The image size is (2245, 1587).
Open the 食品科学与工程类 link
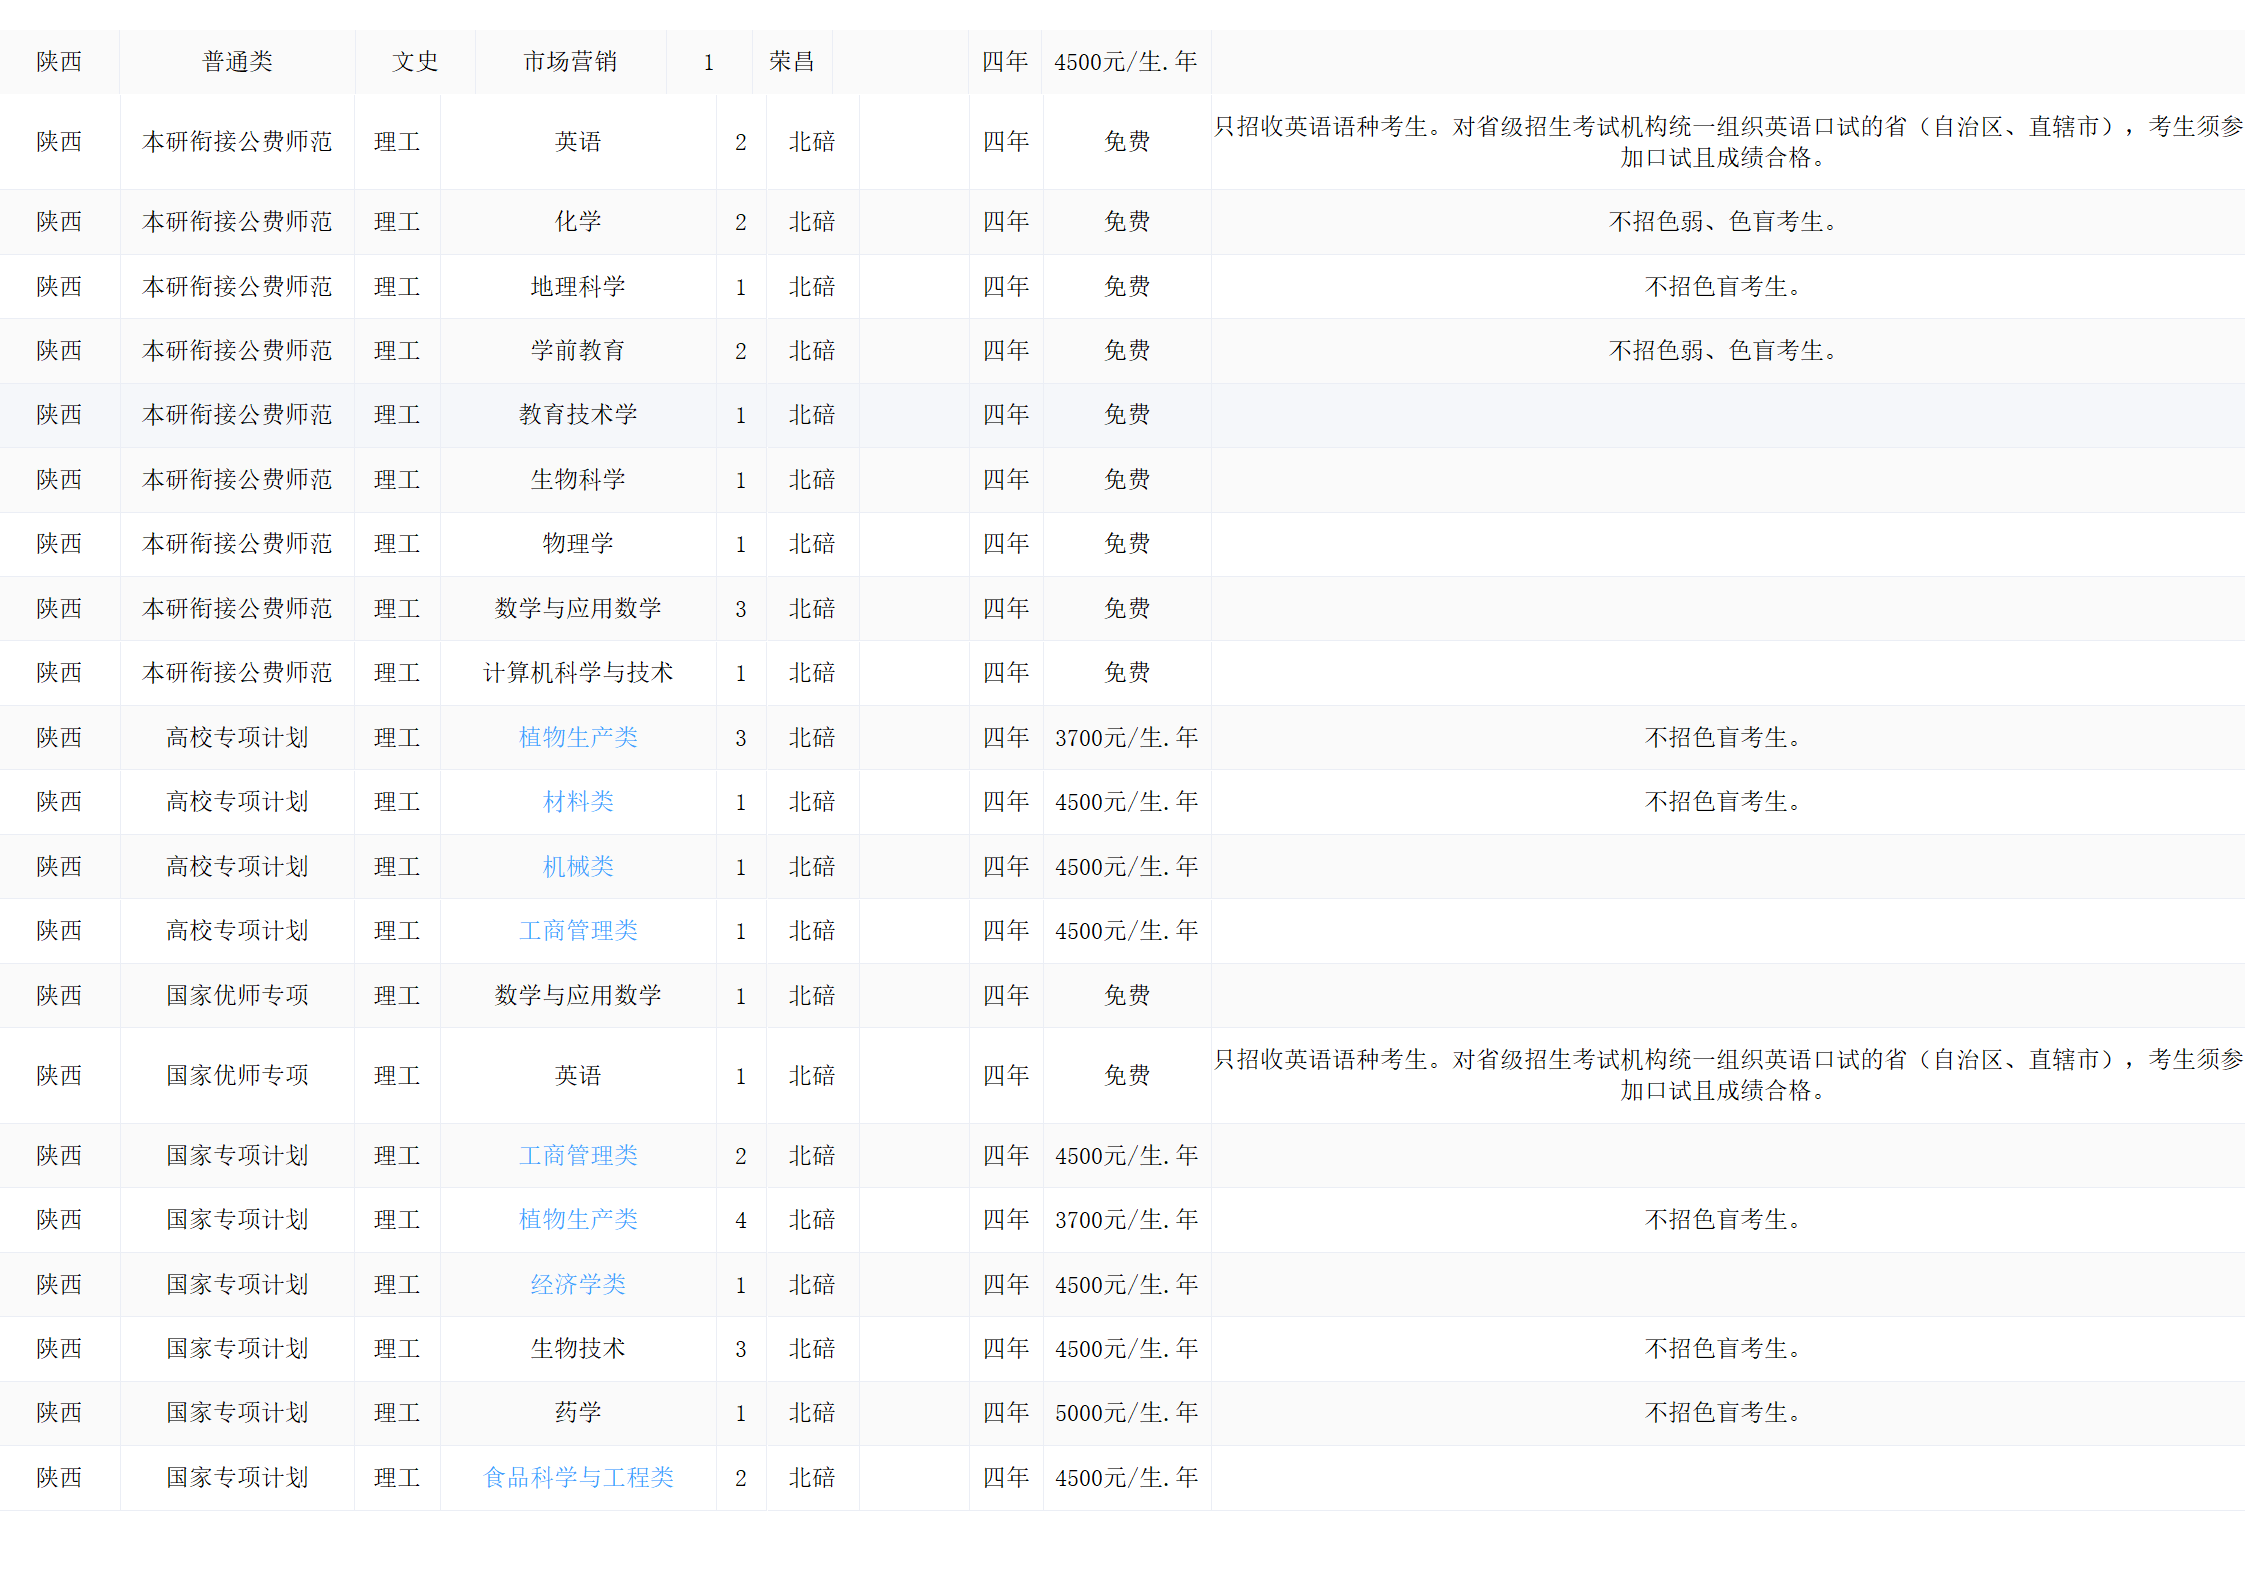point(578,1477)
